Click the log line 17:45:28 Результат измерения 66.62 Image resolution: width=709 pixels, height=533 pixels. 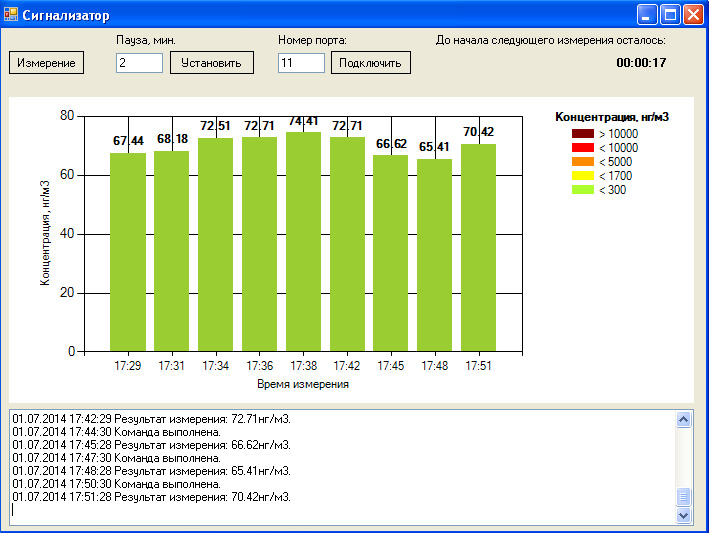(x=151, y=445)
